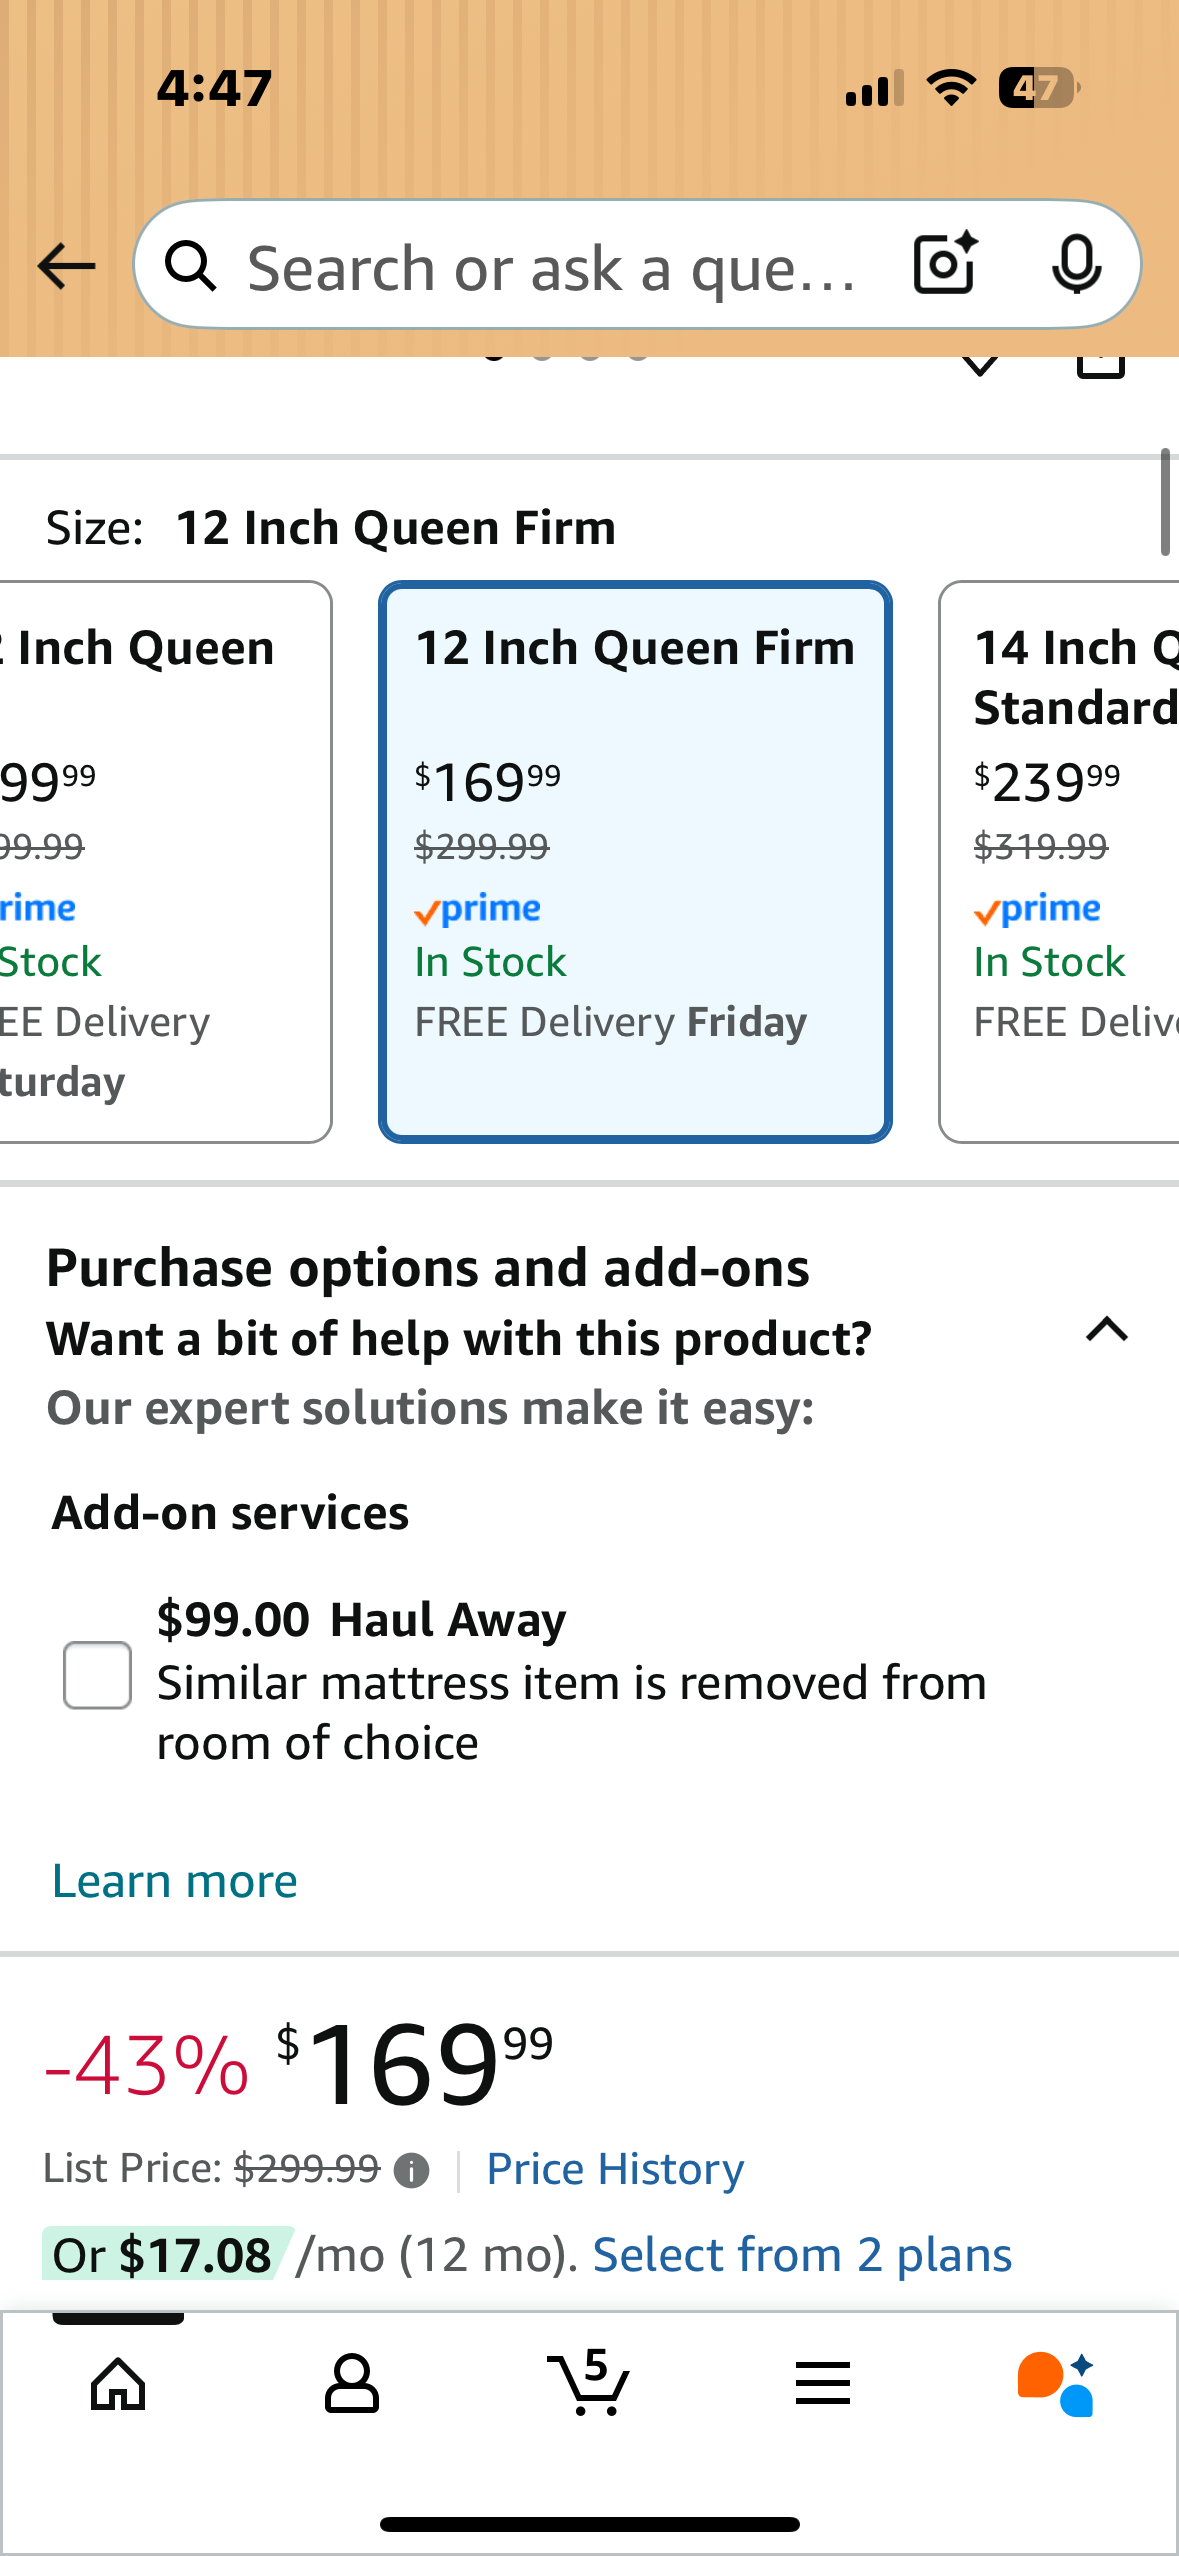This screenshot has width=1179, height=2556.
Task: Type in the Search or ask a question field
Action: [550, 268]
